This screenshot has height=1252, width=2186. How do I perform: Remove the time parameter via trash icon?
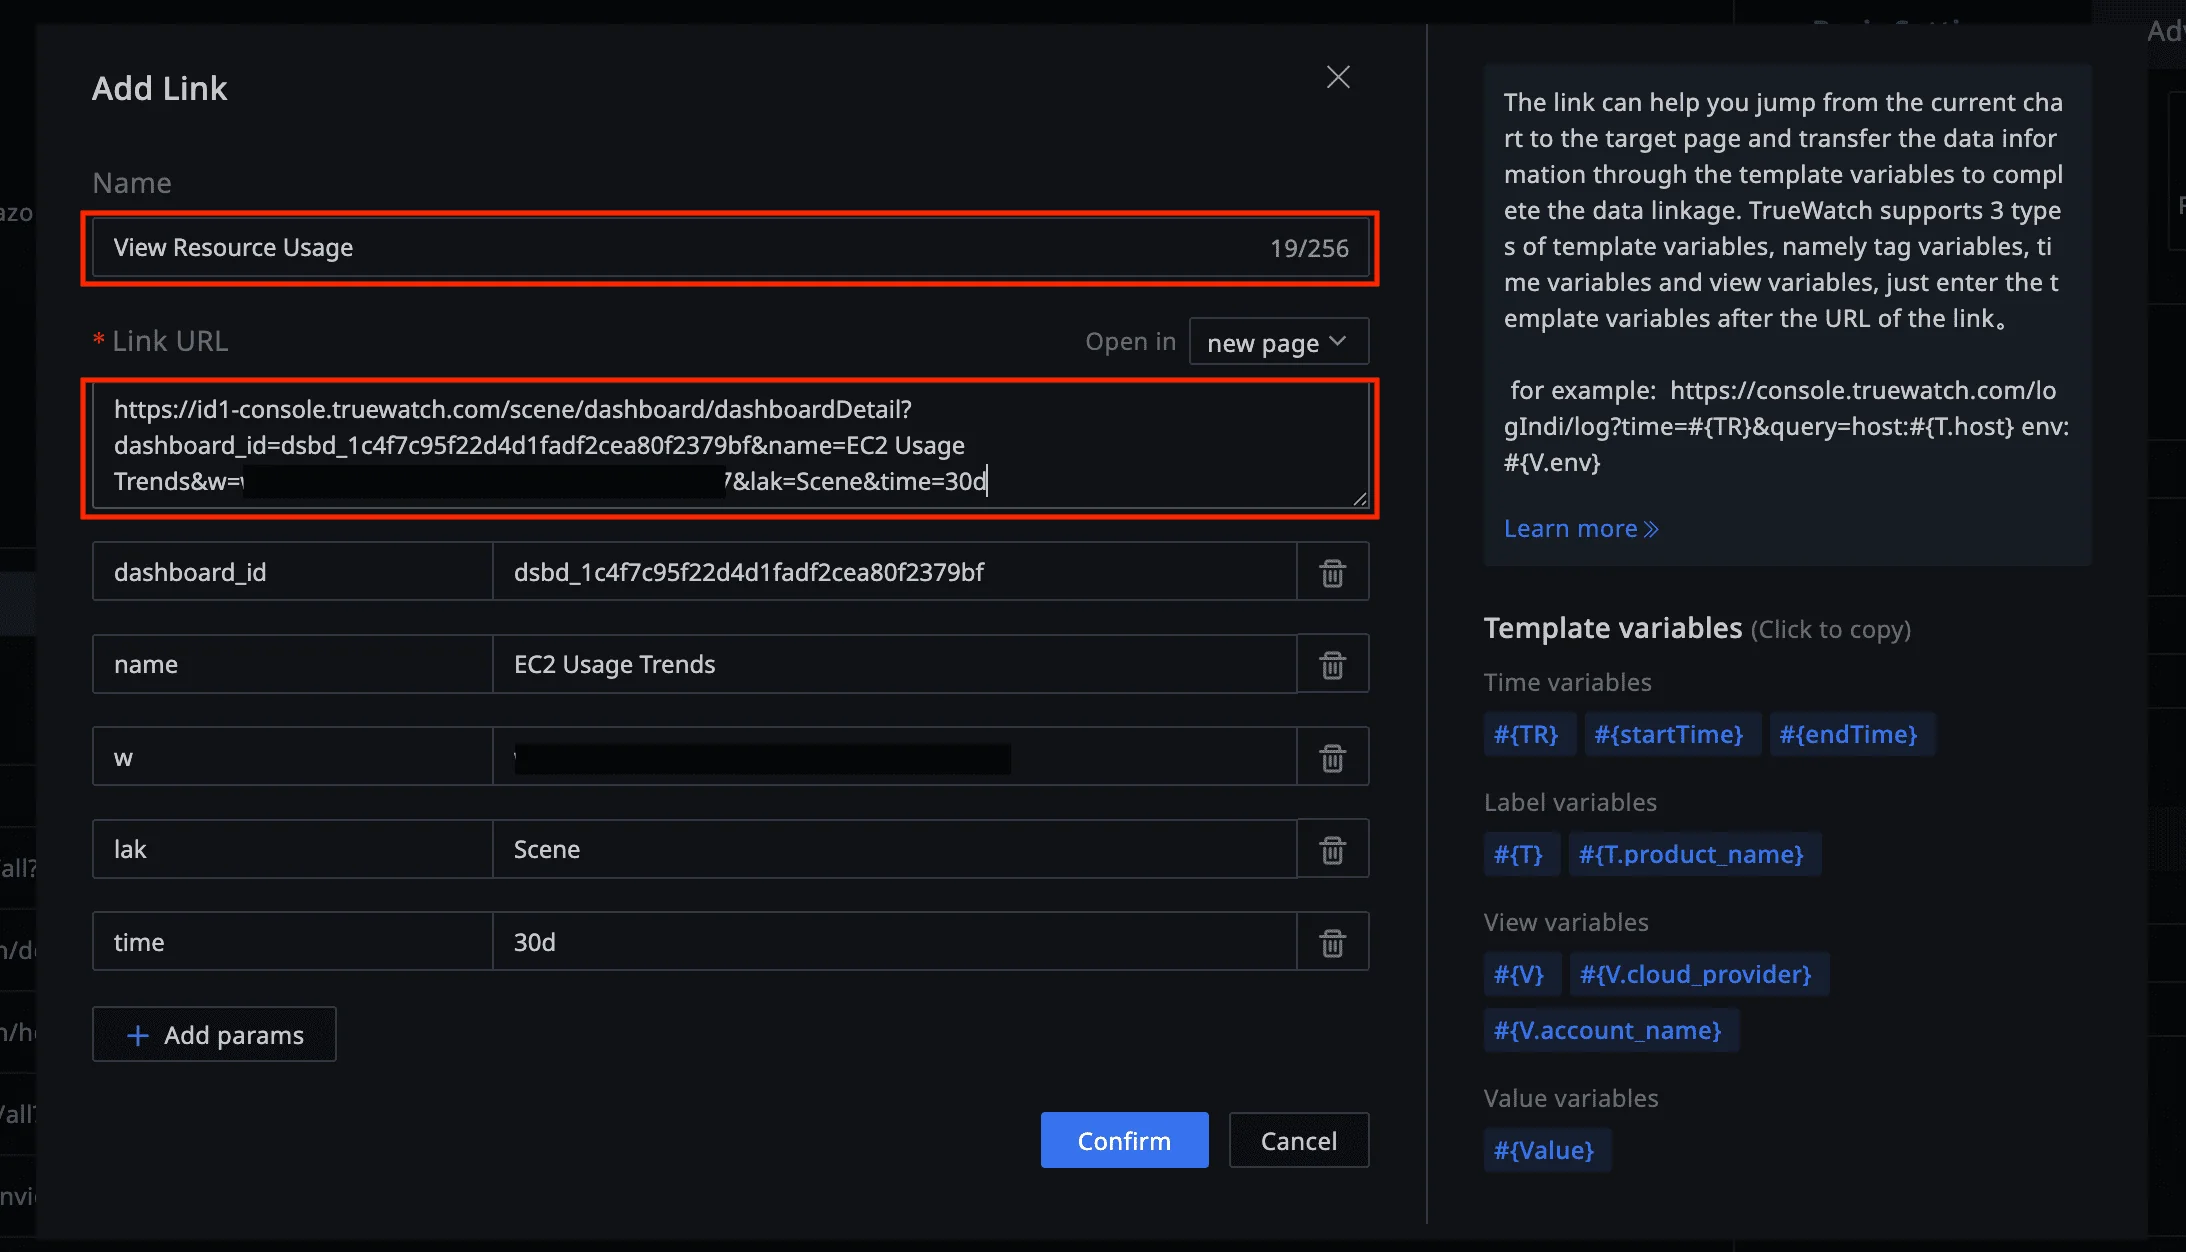[1332, 942]
